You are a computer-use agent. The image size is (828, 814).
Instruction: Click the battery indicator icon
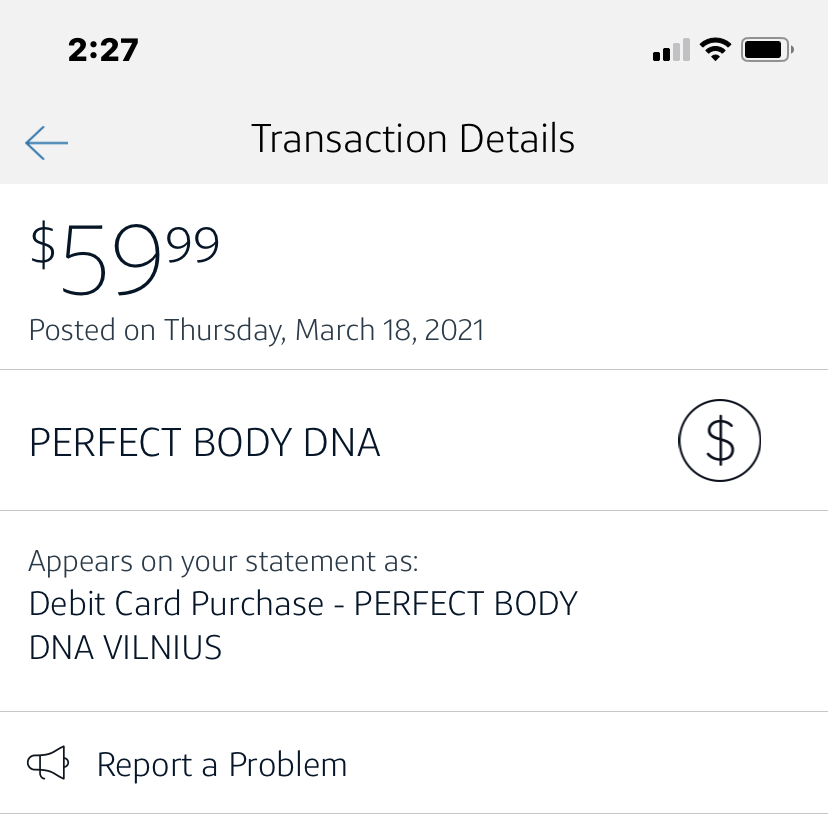point(767,49)
